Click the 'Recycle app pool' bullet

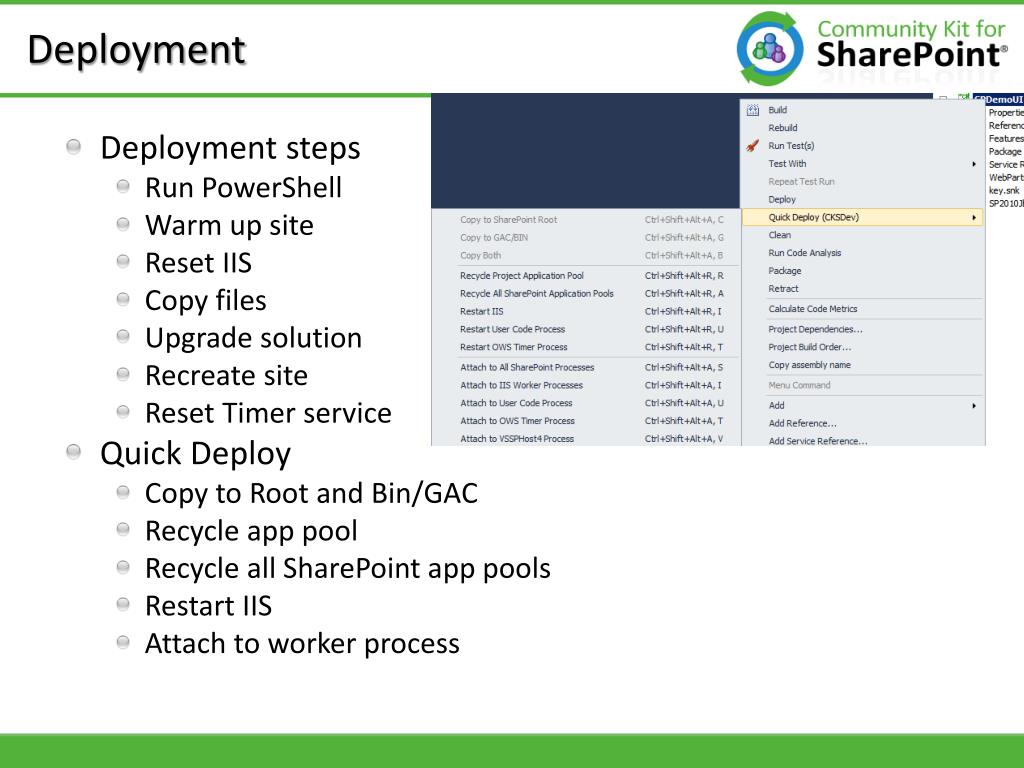pos(251,531)
